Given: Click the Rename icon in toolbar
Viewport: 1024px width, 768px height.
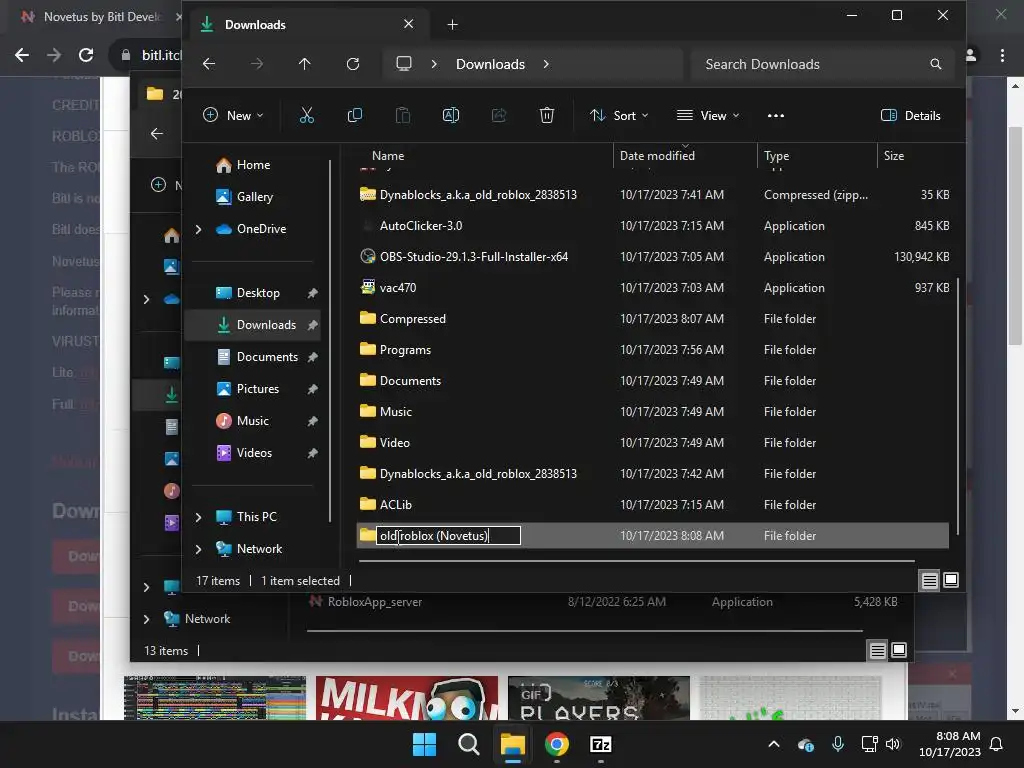Looking at the screenshot, I should pyautogui.click(x=451, y=116).
